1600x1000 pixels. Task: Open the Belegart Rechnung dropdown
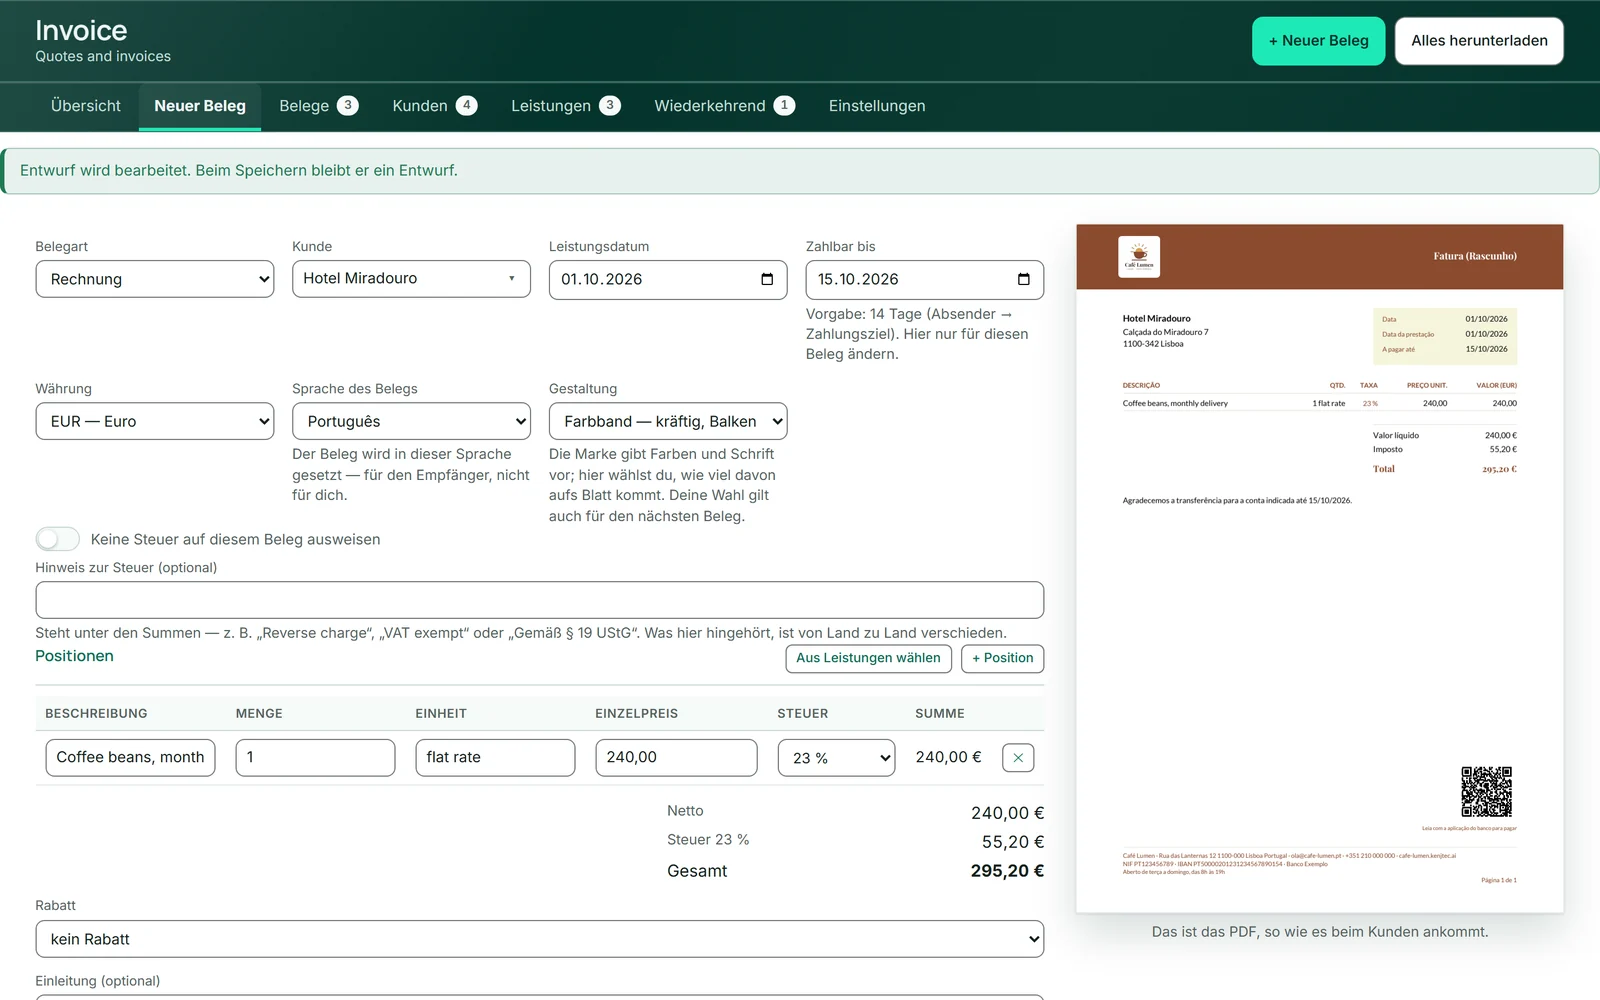click(155, 279)
